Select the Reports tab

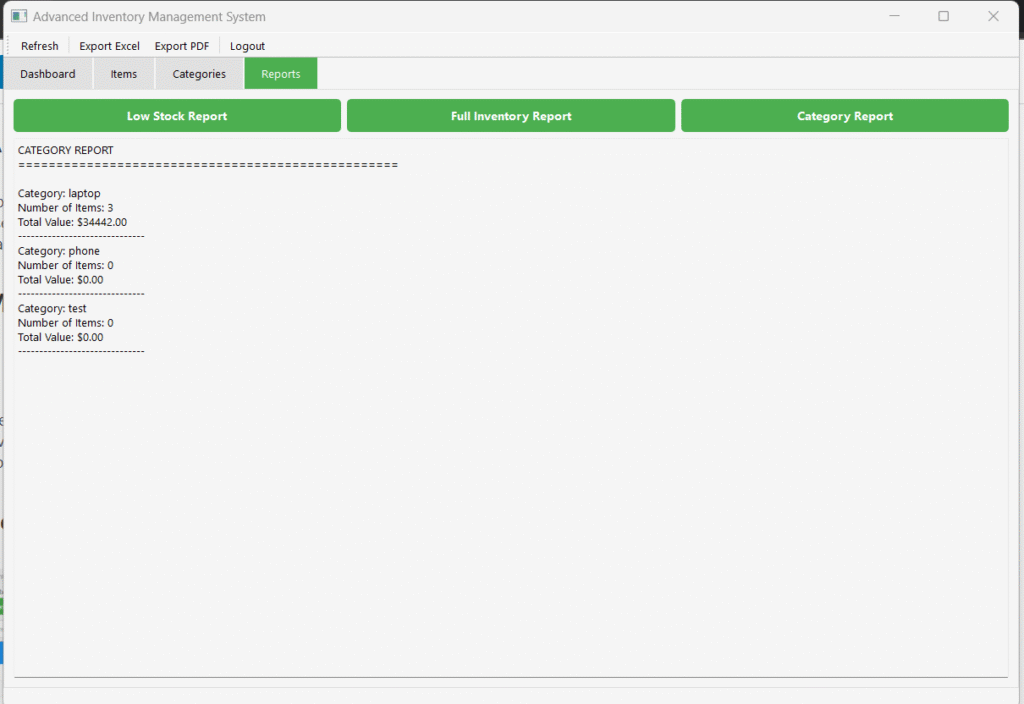281,73
